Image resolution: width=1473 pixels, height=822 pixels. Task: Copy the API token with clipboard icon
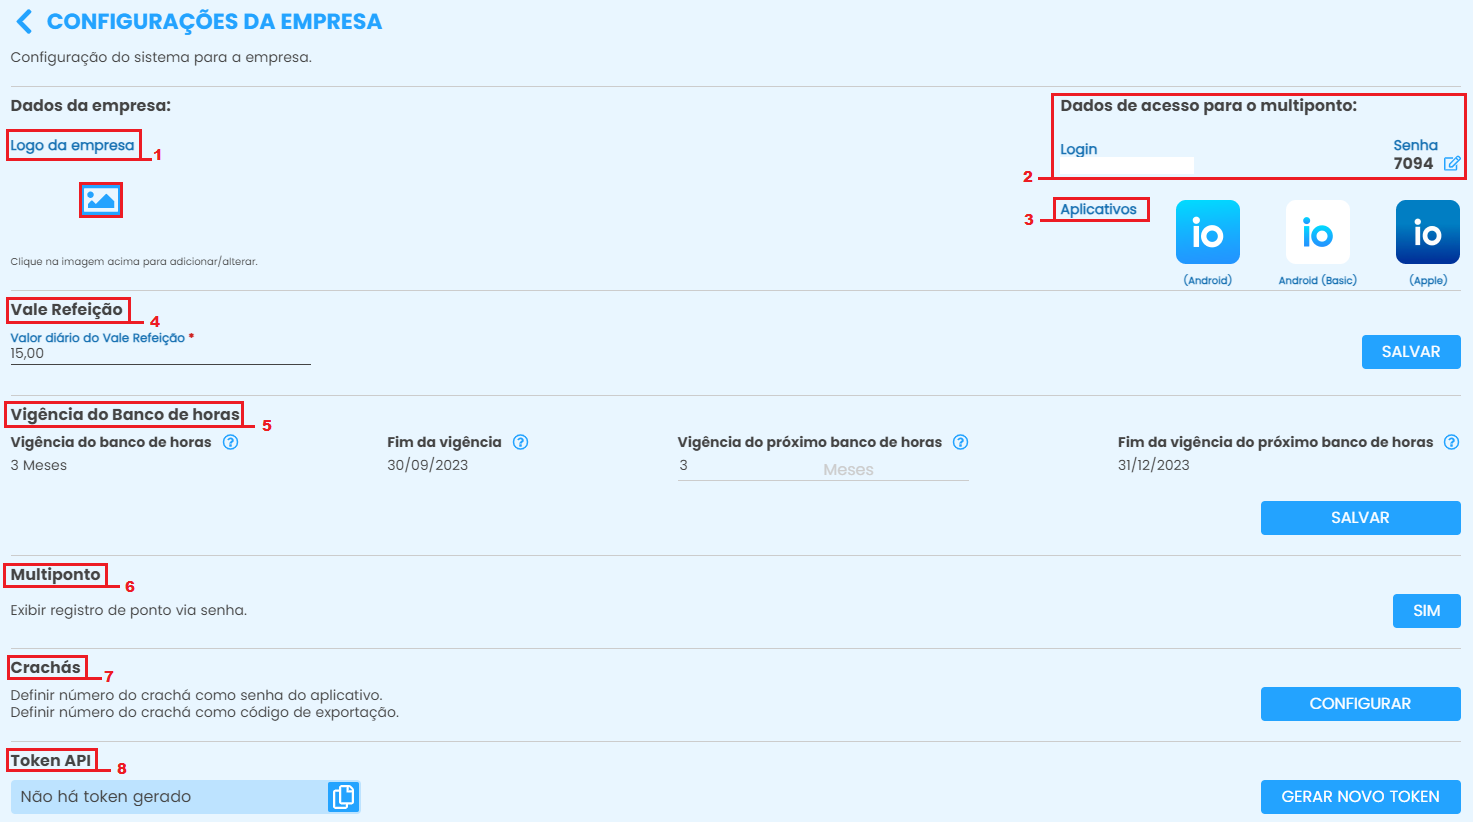click(342, 797)
